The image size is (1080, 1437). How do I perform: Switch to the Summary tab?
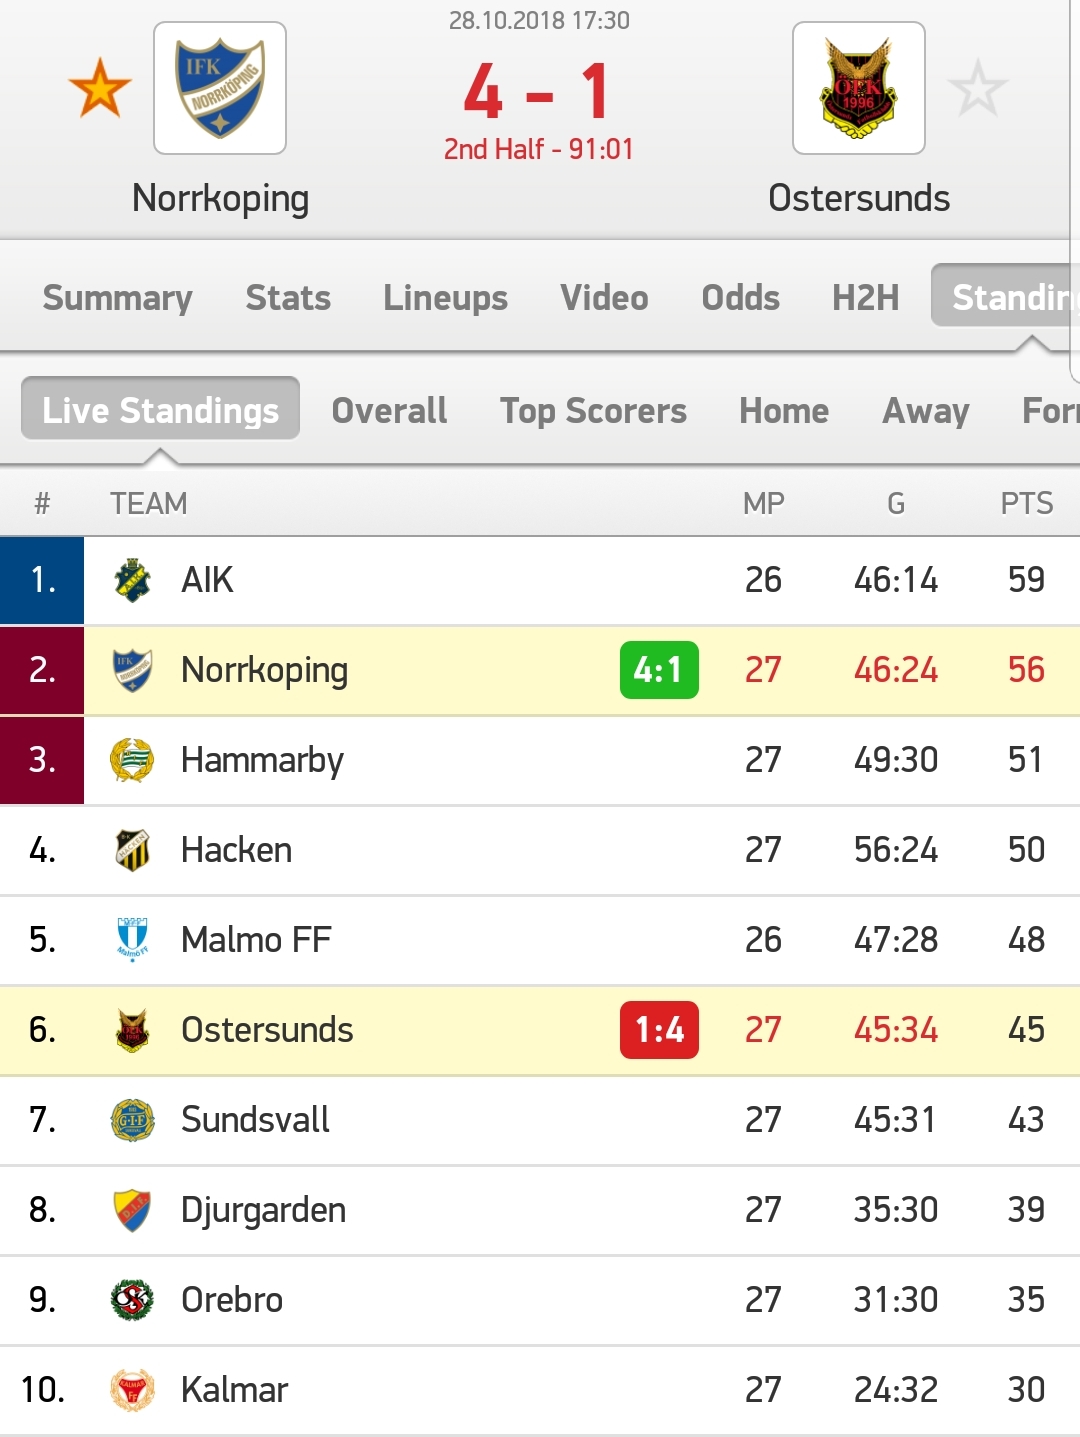click(117, 297)
